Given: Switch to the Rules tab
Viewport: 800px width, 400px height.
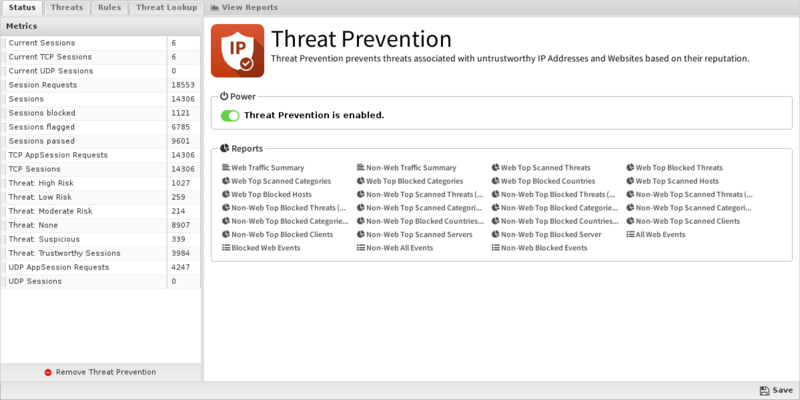Looking at the screenshot, I should pos(110,8).
